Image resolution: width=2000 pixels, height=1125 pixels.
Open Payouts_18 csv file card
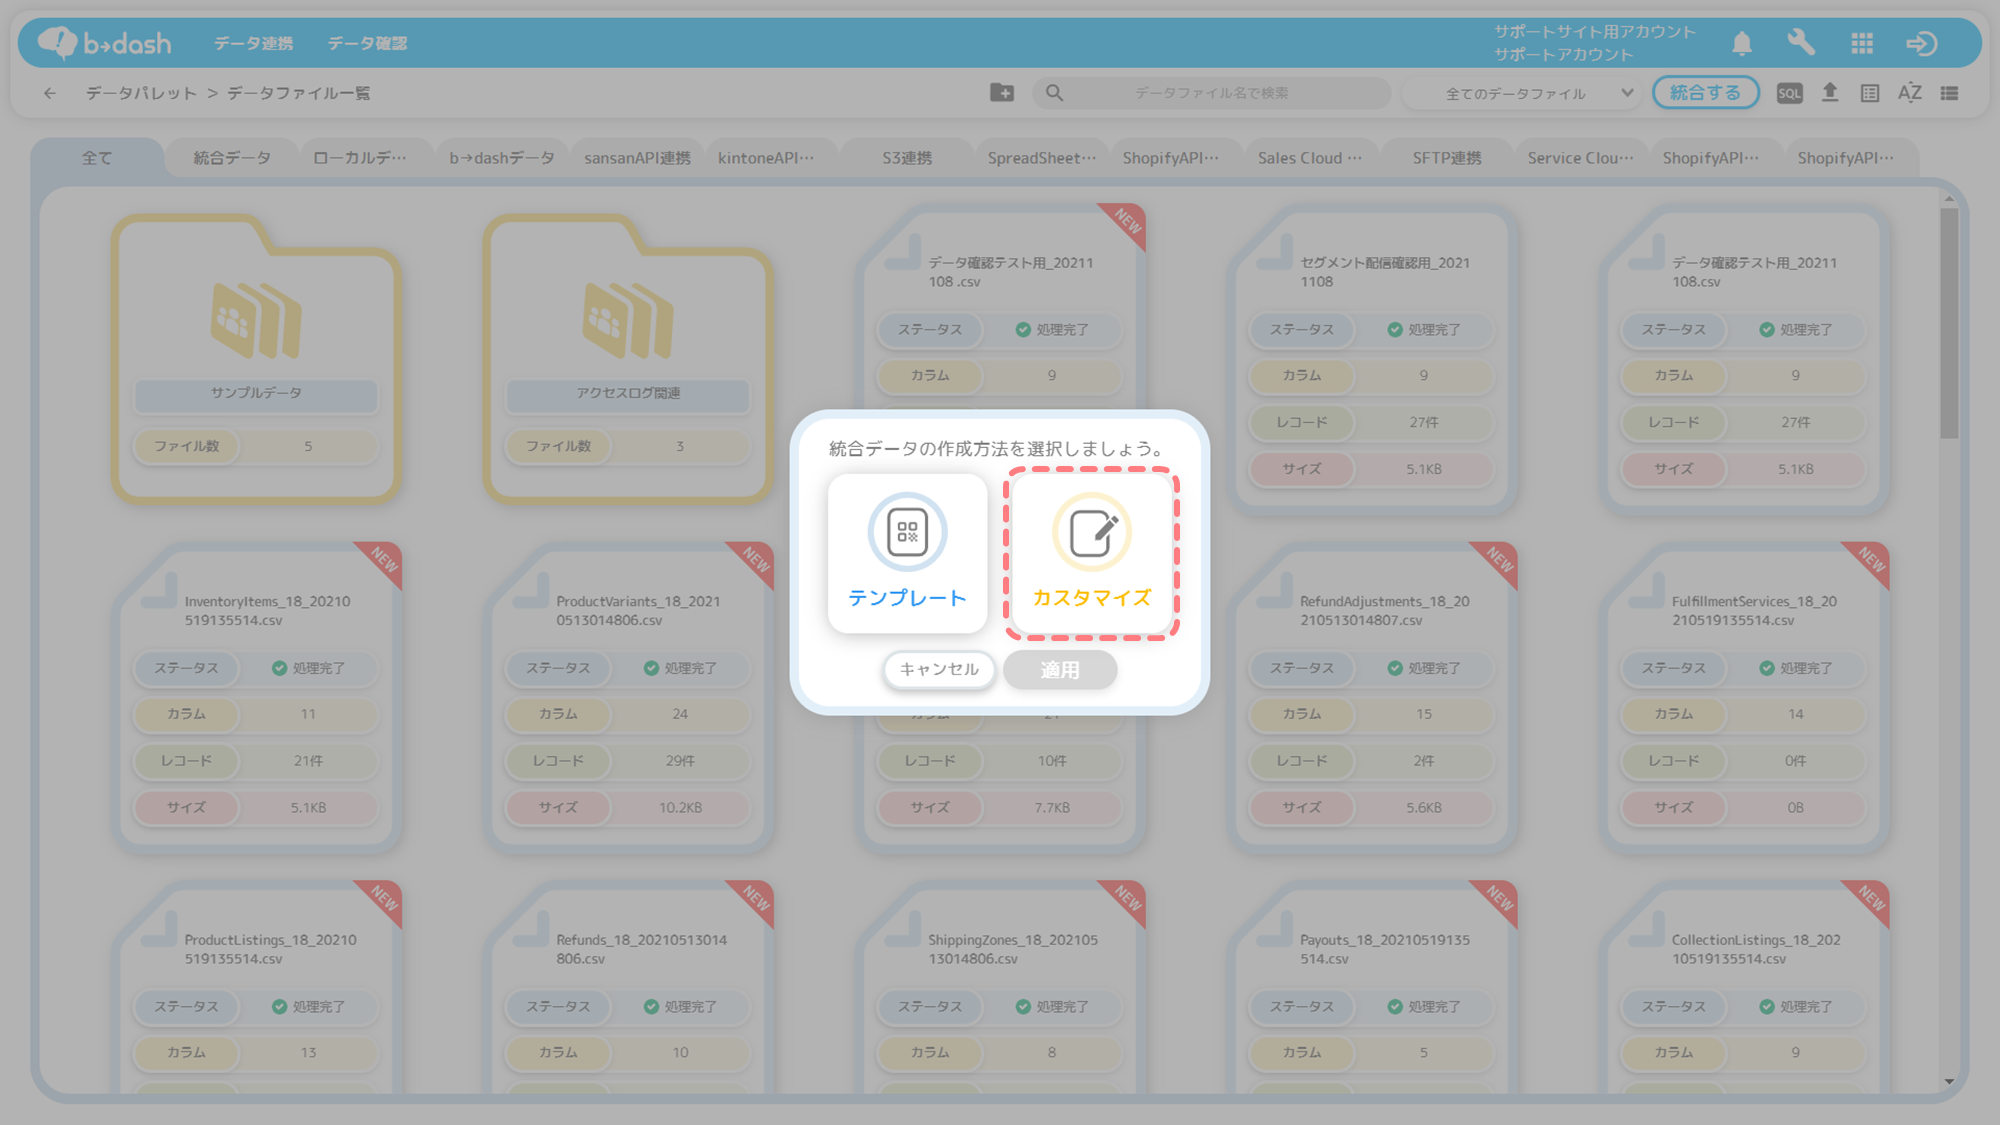(1372, 987)
